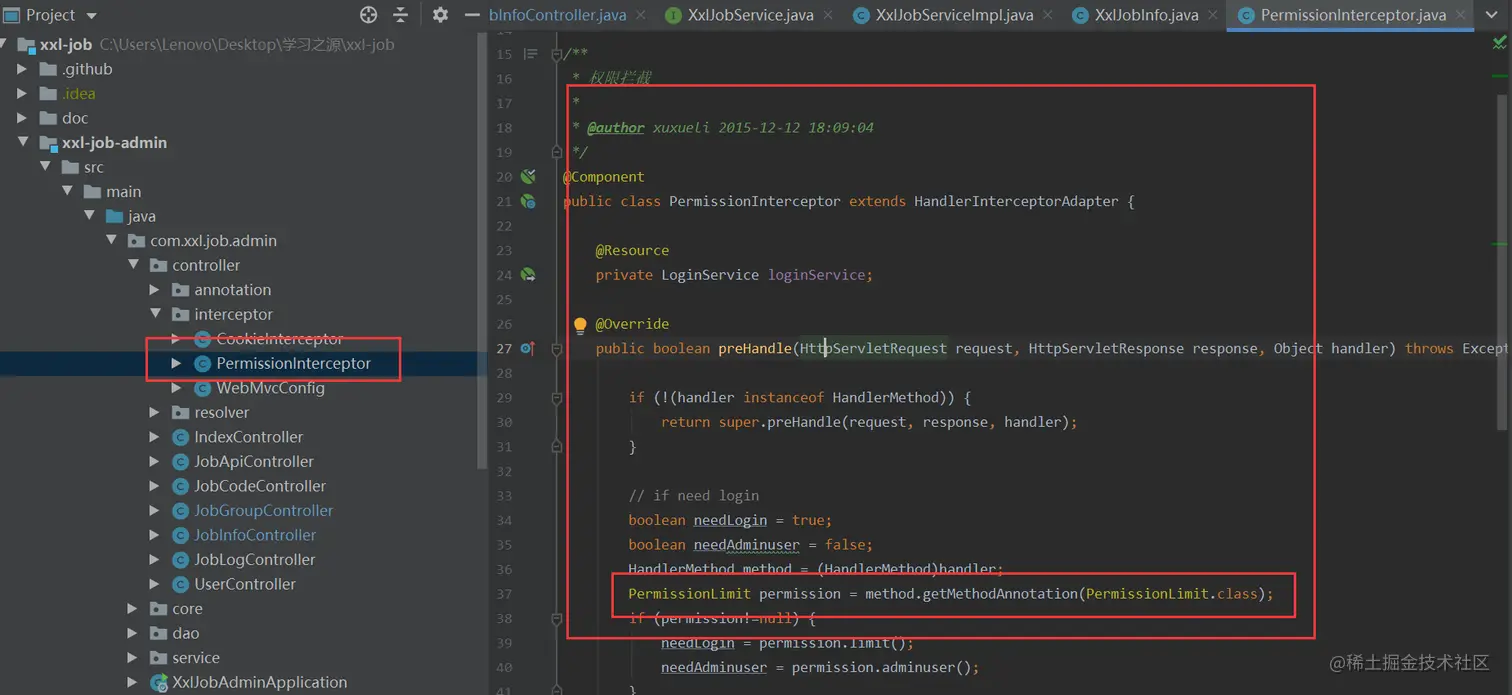Select PermissionInterceptor class in tree

point(293,363)
